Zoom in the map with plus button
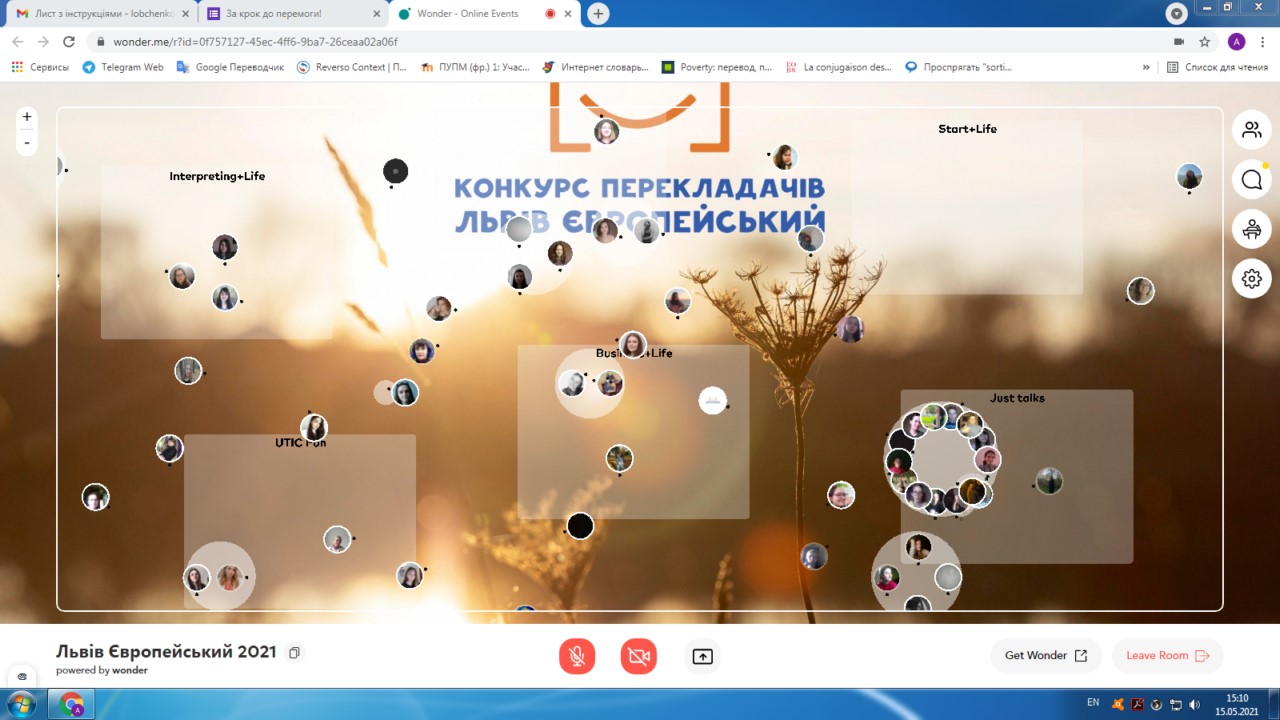1280x720 pixels. click(x=27, y=117)
